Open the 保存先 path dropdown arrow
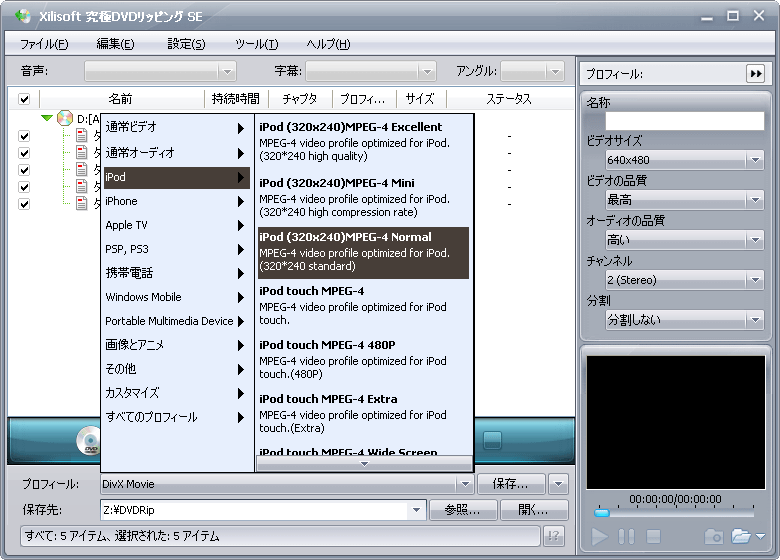Screen dimensions: 780x560 pos(416,510)
